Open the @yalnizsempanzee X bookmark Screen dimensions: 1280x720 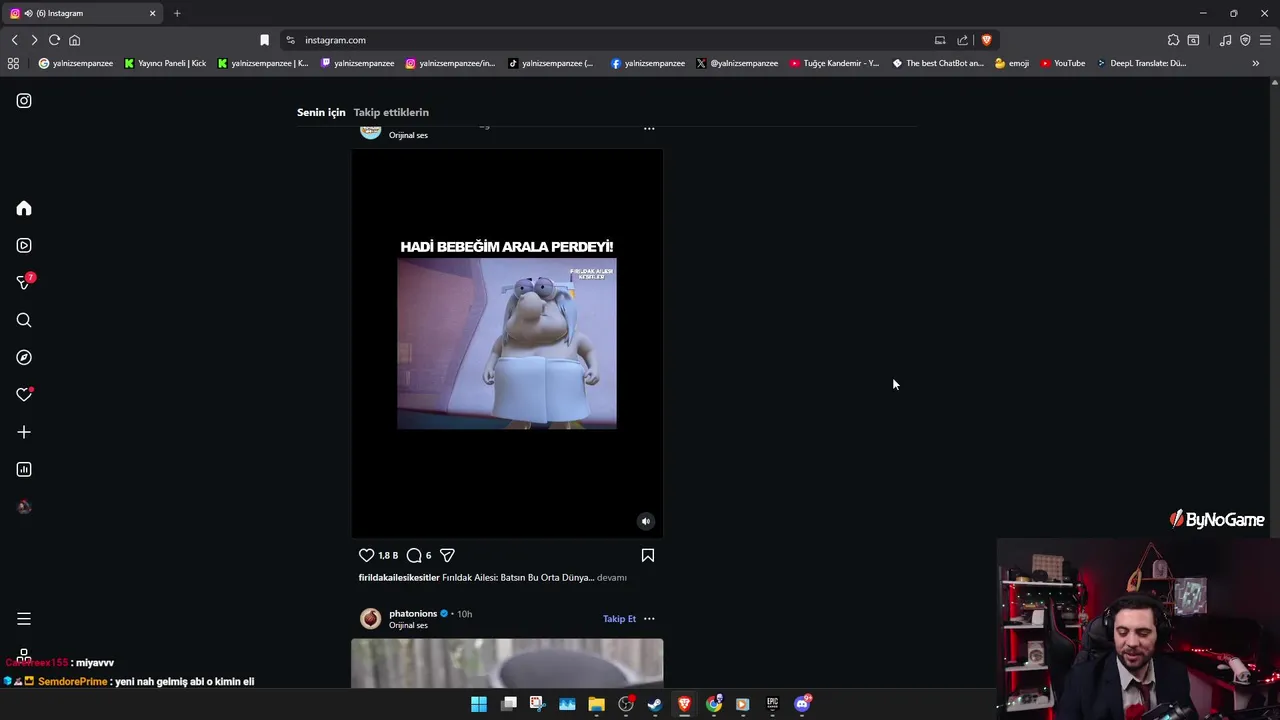pyautogui.click(x=737, y=63)
